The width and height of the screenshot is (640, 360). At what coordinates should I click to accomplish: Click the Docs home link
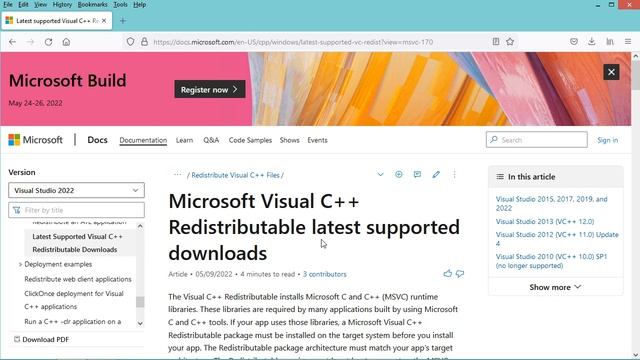97,140
